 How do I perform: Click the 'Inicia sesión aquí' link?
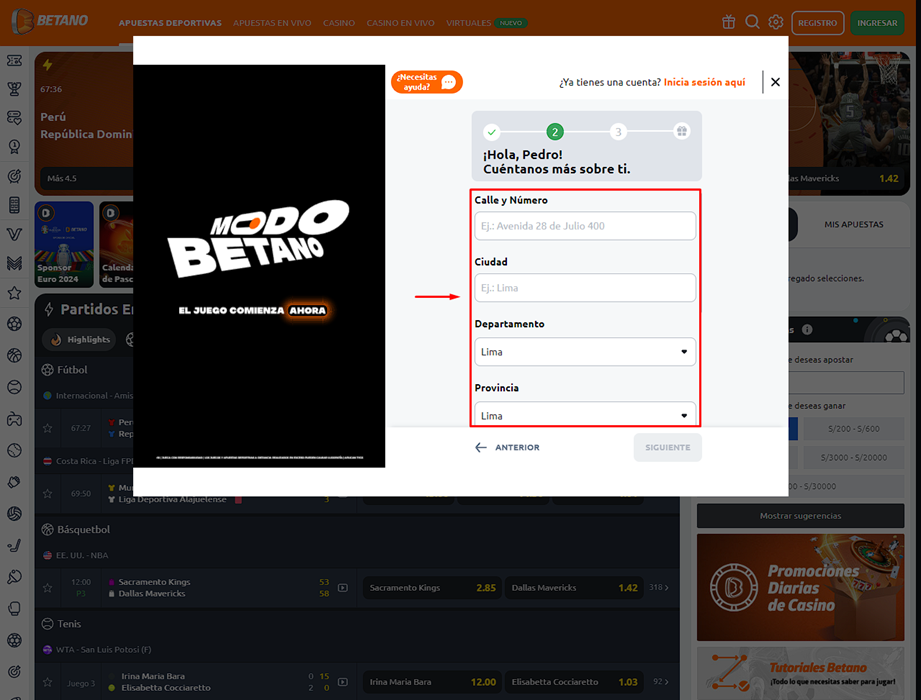click(704, 82)
